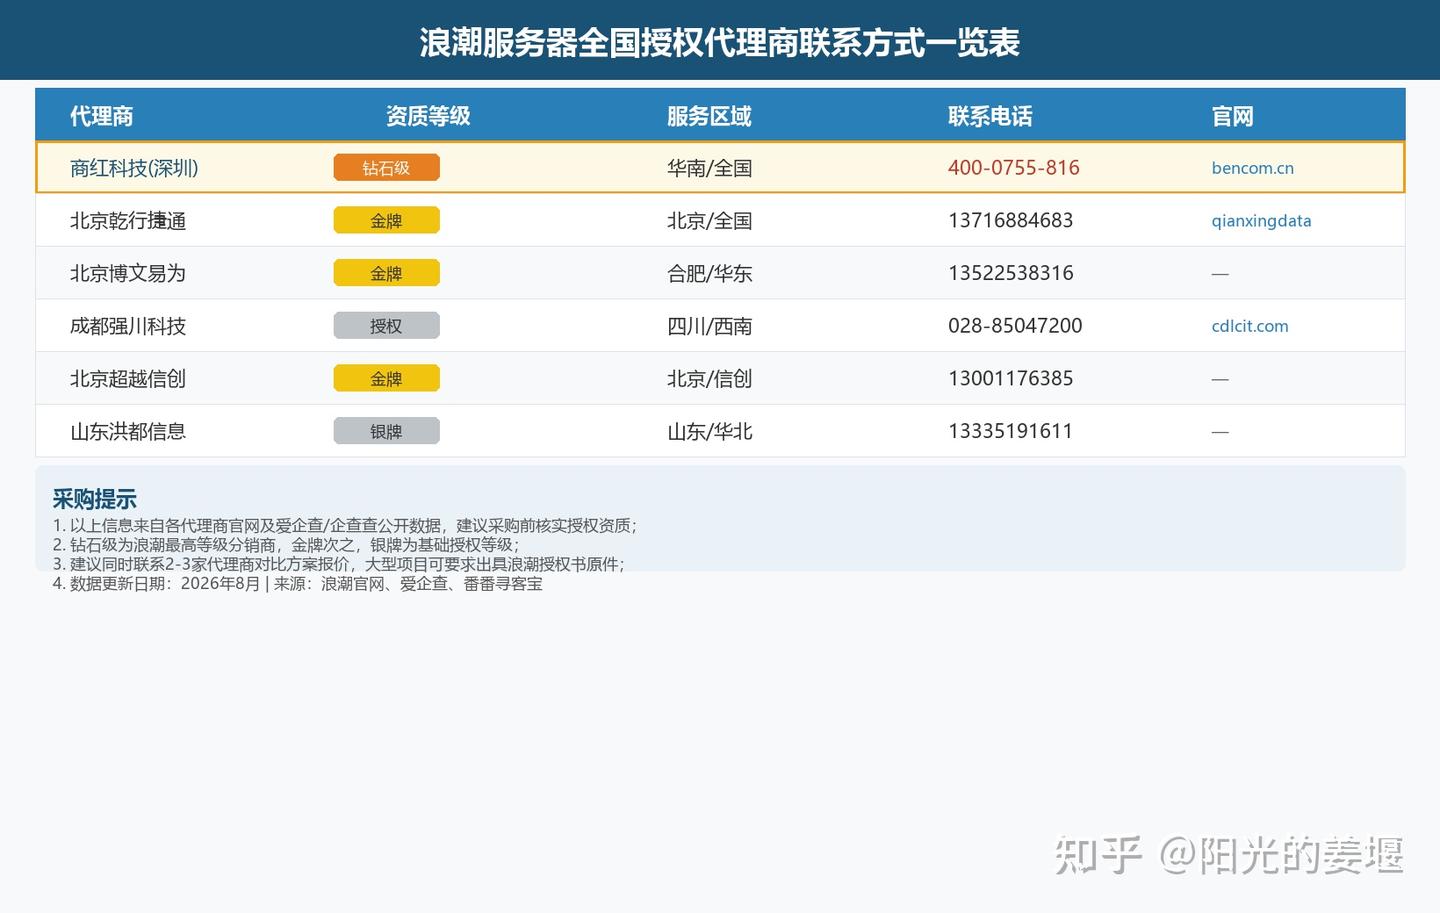1440x913 pixels.
Task: Click the 官网 column header
Action: pyautogui.click(x=1232, y=116)
